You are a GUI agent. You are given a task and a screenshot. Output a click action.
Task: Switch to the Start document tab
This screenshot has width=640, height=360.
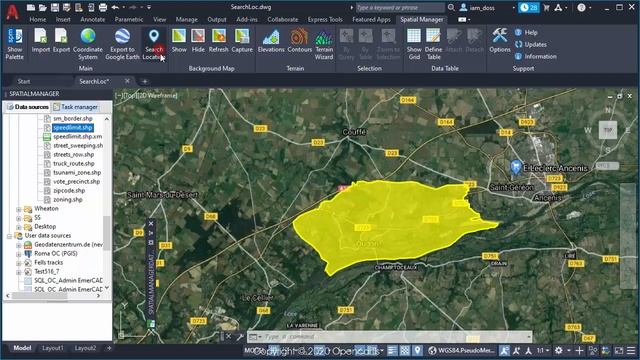(x=24, y=81)
